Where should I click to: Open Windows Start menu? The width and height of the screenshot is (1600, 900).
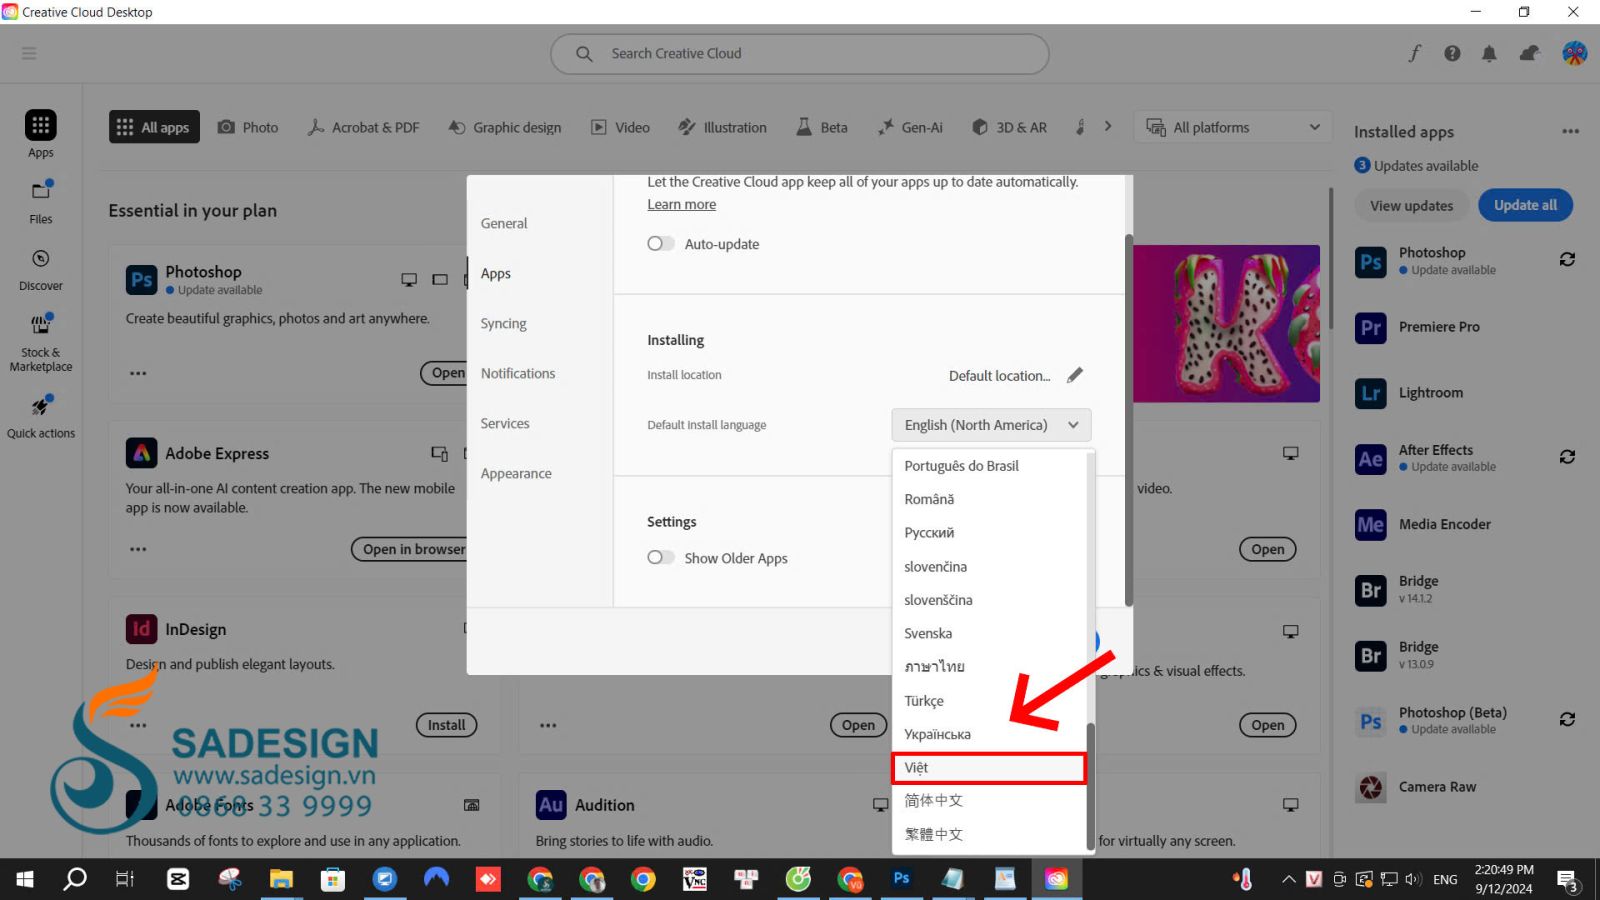(25, 879)
